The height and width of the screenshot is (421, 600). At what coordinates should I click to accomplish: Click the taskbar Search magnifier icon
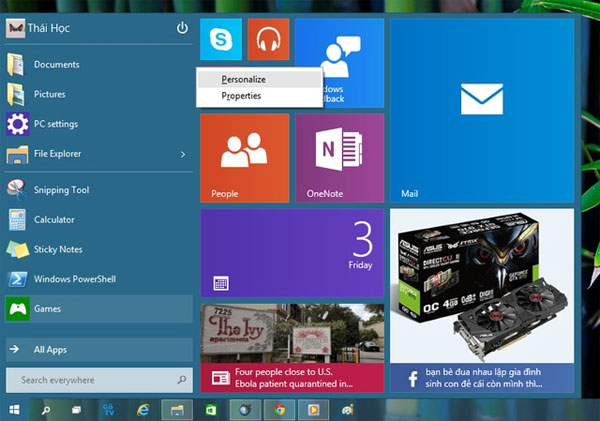(x=46, y=410)
